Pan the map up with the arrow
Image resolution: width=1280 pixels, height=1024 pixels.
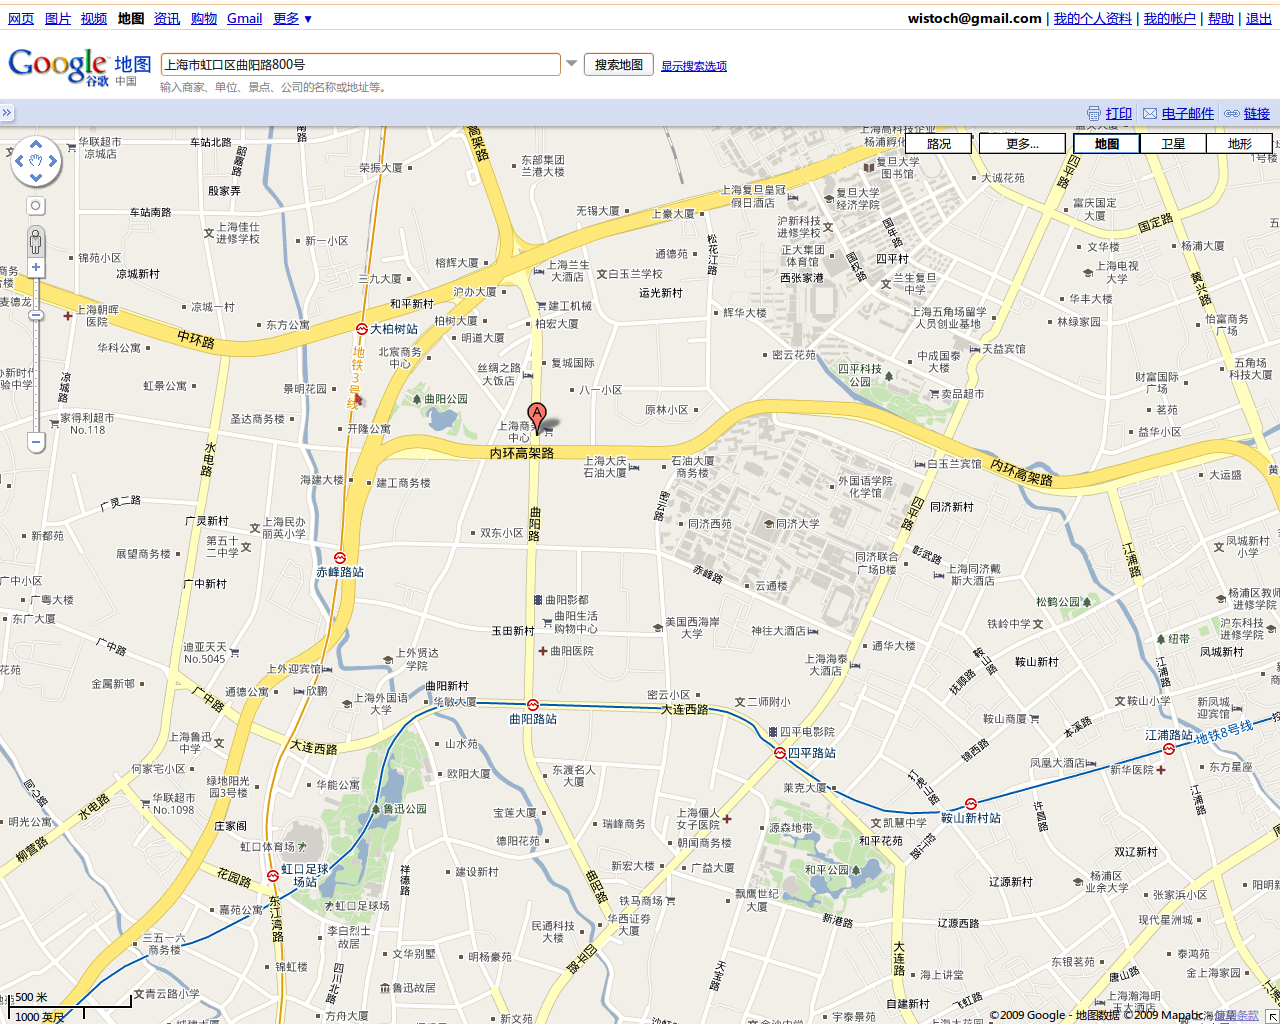click(36, 144)
